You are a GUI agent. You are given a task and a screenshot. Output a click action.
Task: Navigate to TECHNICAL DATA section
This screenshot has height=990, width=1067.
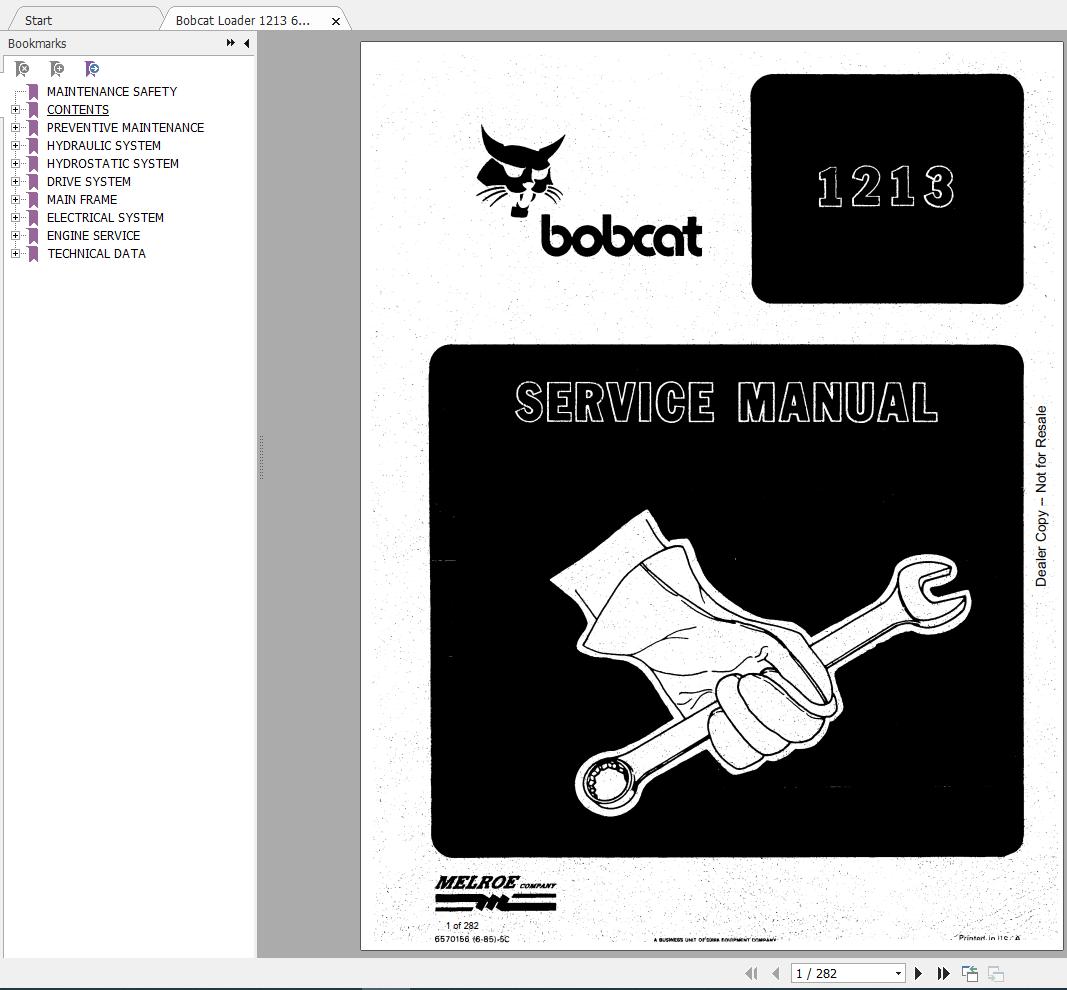click(x=96, y=253)
